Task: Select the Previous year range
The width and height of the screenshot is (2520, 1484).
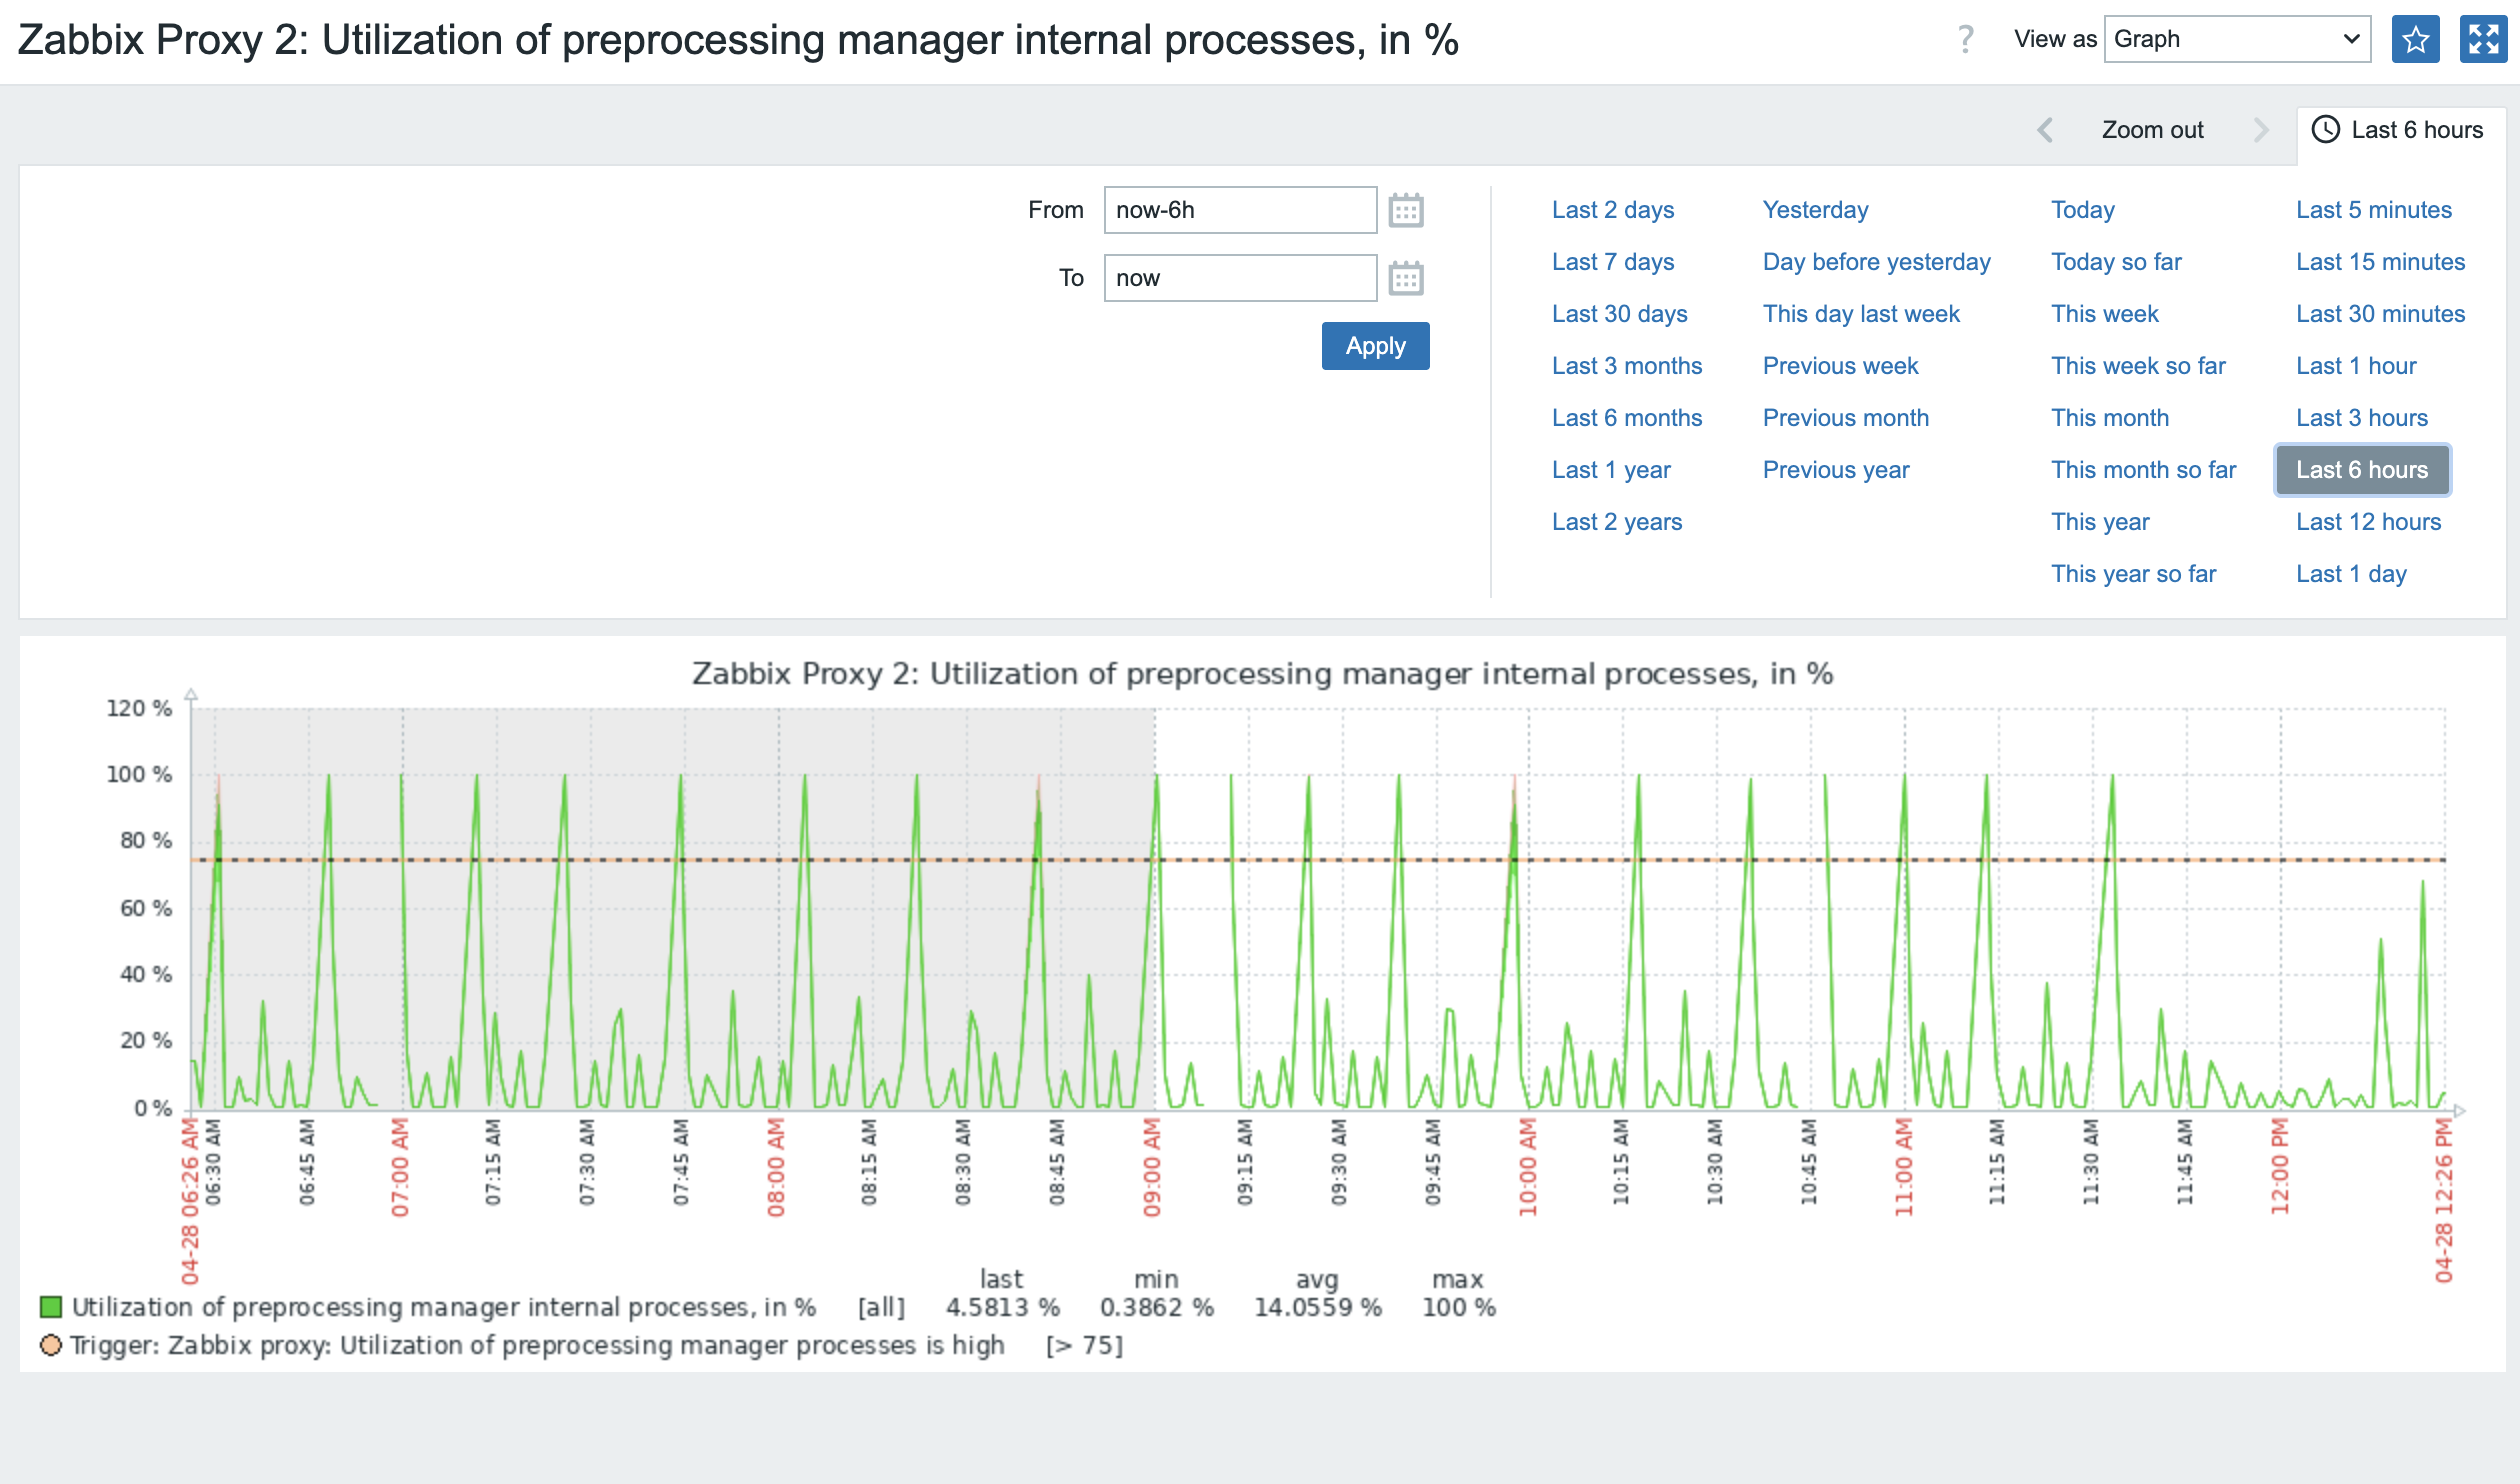Action: [1836, 470]
